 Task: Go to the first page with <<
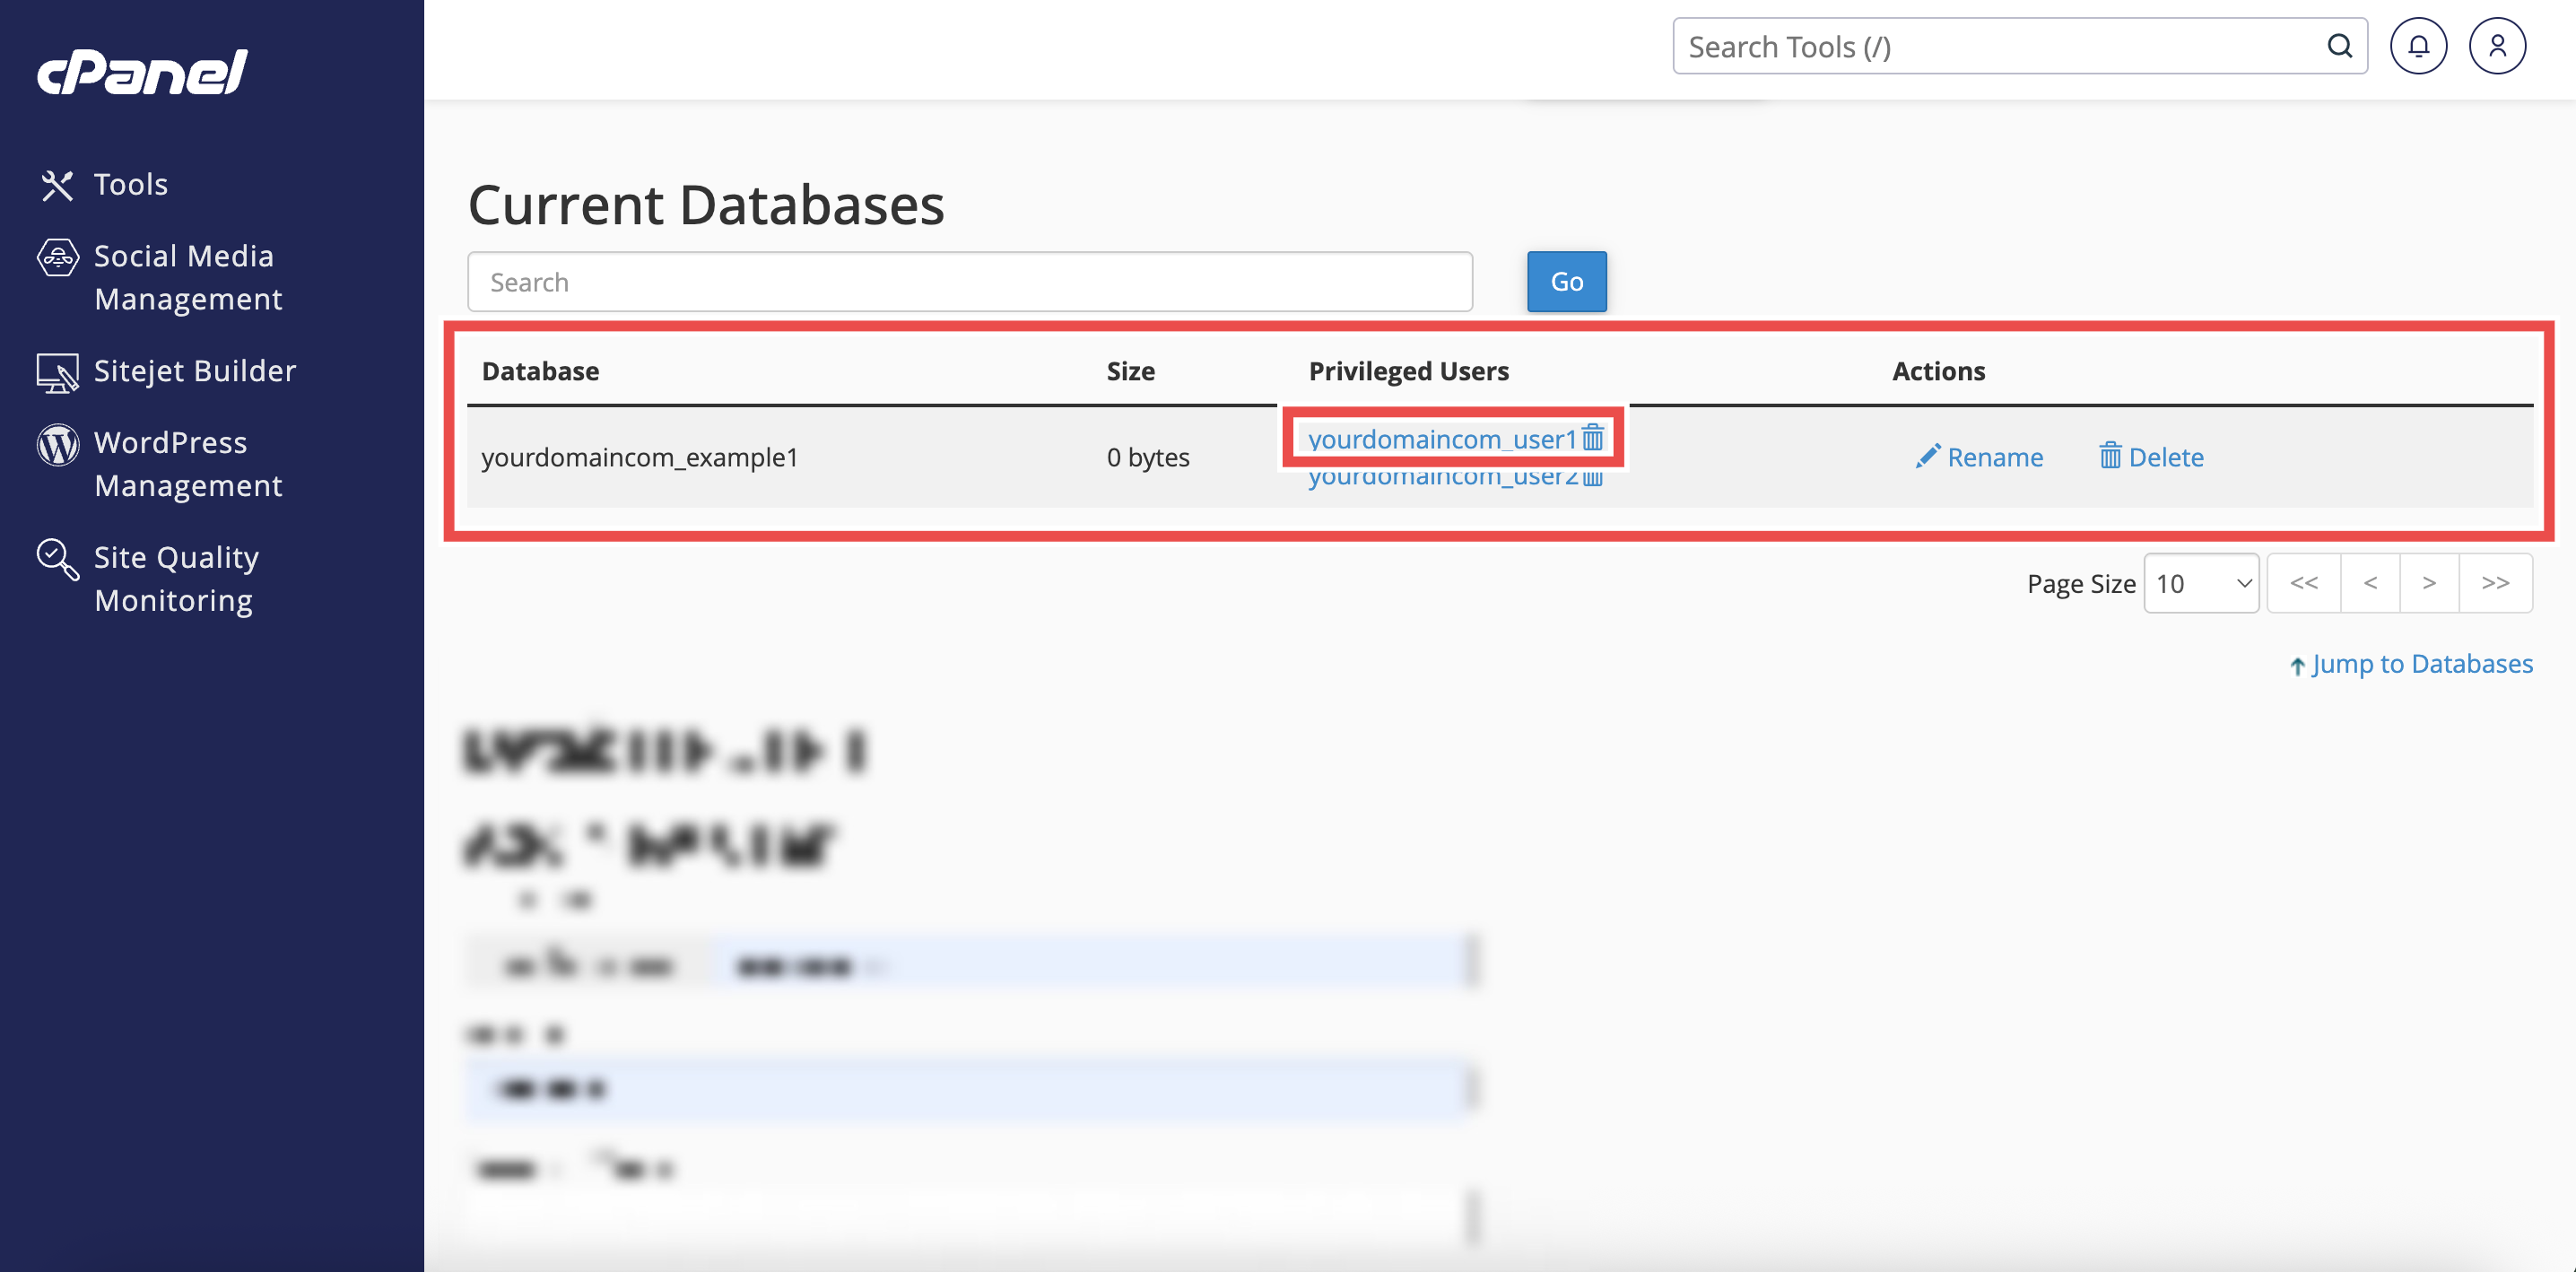[2303, 583]
